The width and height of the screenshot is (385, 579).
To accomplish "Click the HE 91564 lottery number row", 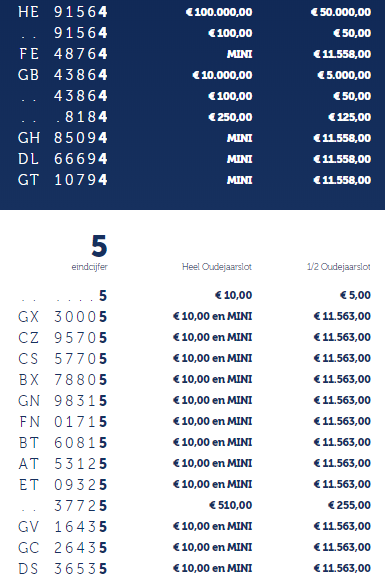I will (x=194, y=12).
